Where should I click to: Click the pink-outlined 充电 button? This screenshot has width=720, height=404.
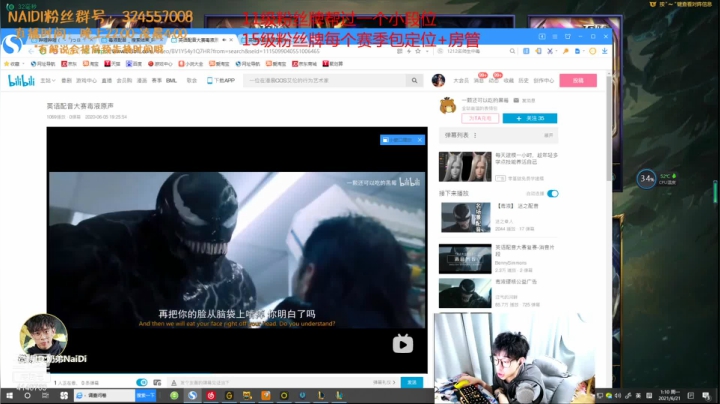tap(480, 118)
